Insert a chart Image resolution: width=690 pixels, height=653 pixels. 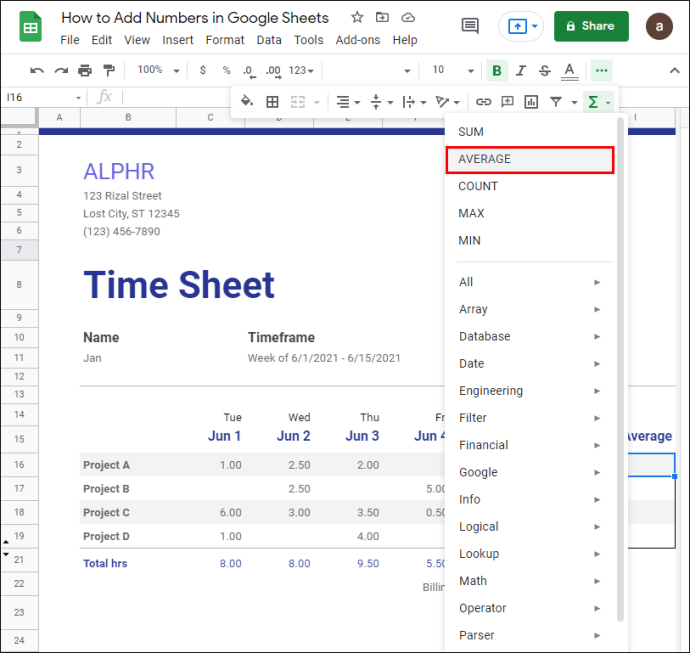[x=531, y=102]
